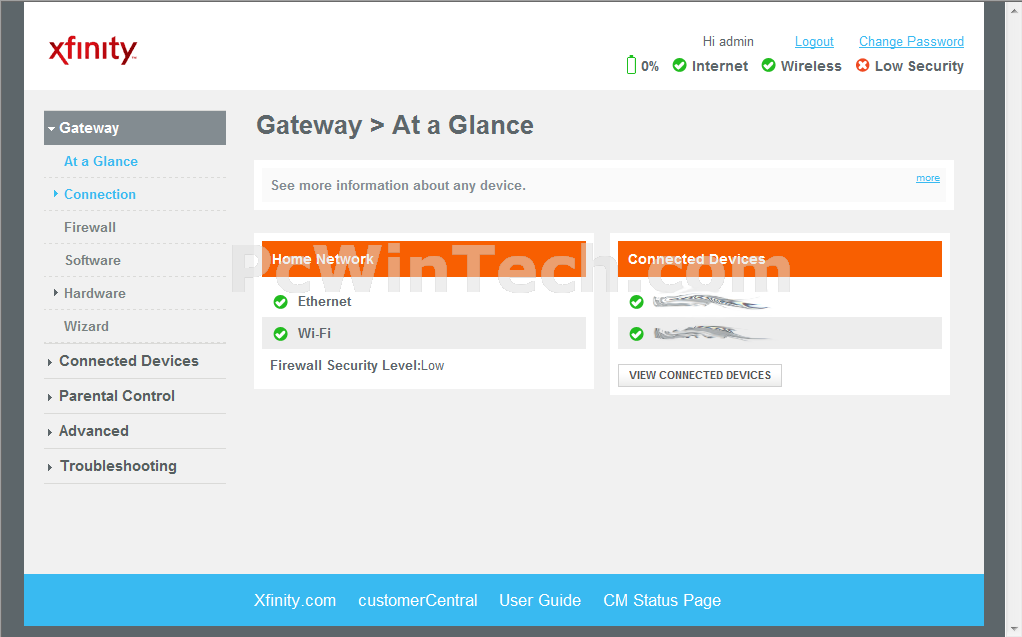Open the Hardware menu item
This screenshot has width=1022, height=637.
95,293
